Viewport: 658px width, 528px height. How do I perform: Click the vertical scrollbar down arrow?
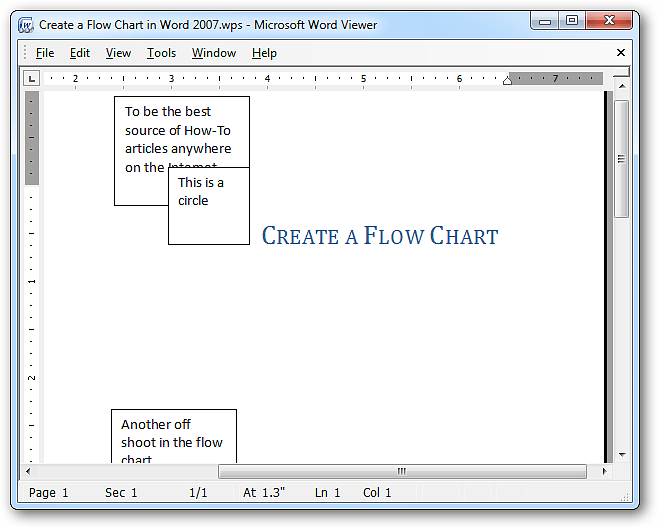click(x=621, y=454)
